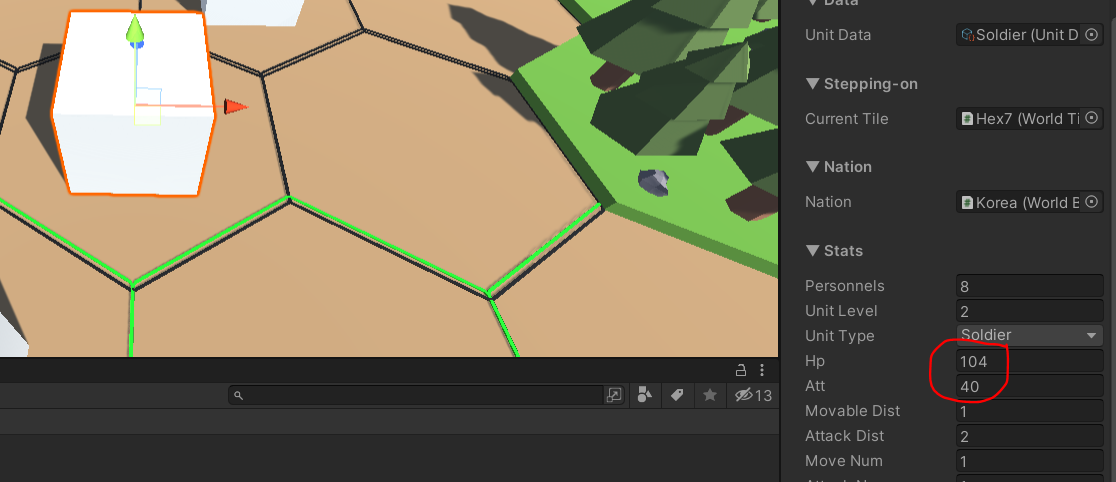This screenshot has height=482, width=1116.
Task: Click the red X-axis gizmo arrow
Action: (x=236, y=107)
